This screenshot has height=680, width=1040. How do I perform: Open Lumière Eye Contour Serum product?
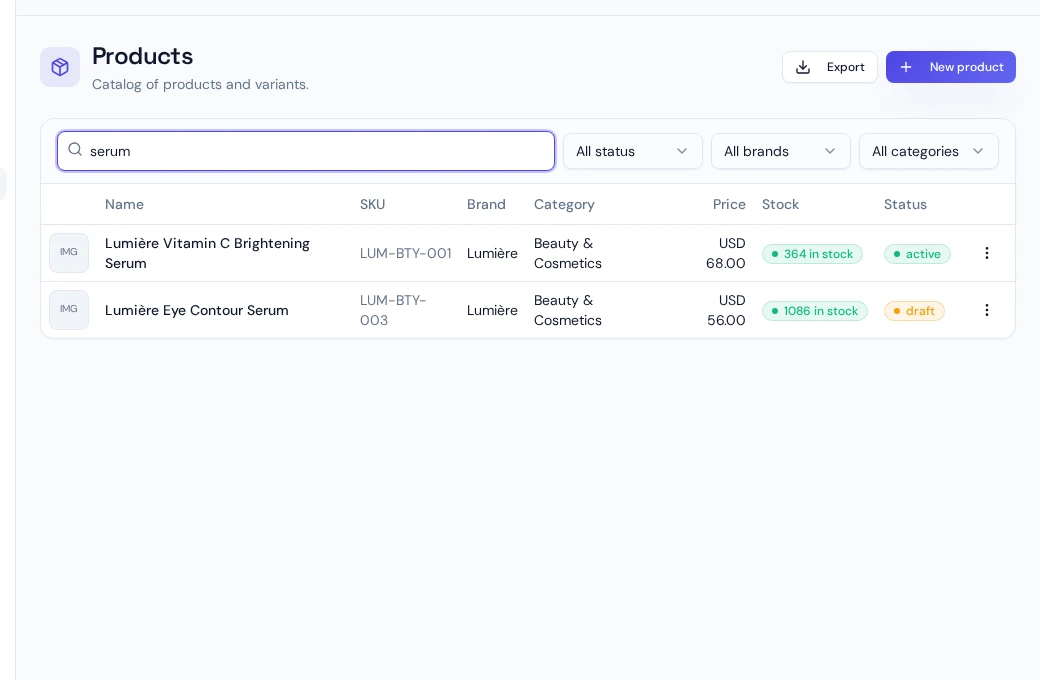[x=196, y=310]
